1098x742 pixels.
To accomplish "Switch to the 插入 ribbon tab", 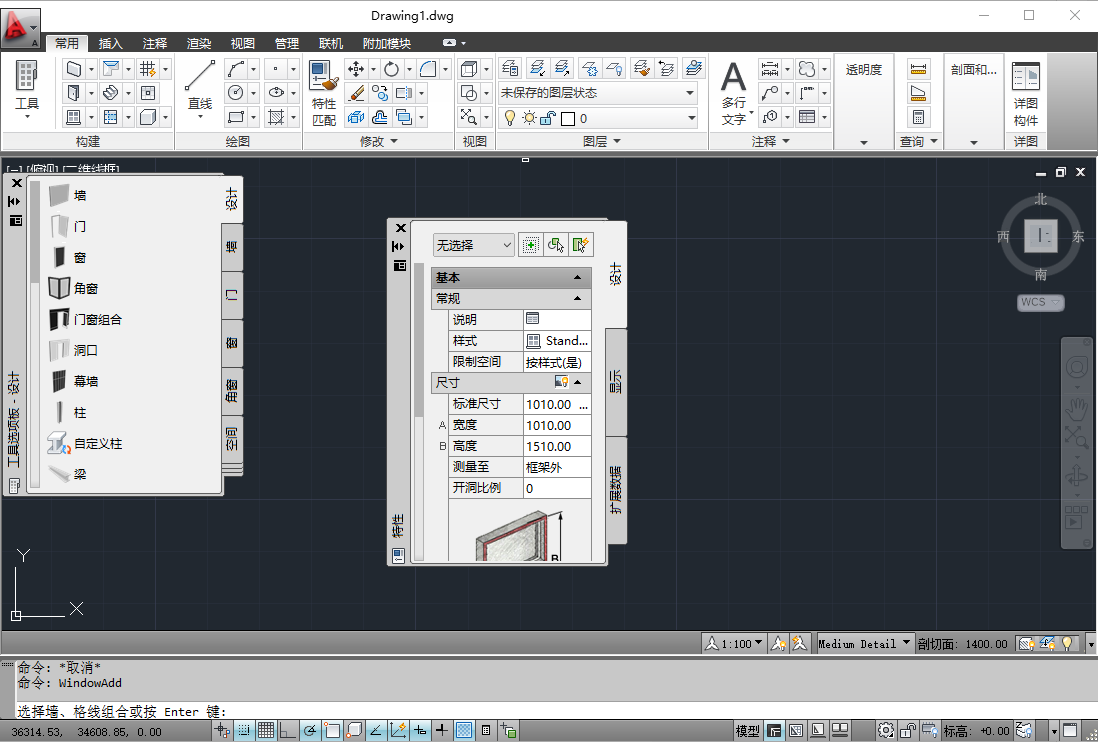I will (x=110, y=43).
